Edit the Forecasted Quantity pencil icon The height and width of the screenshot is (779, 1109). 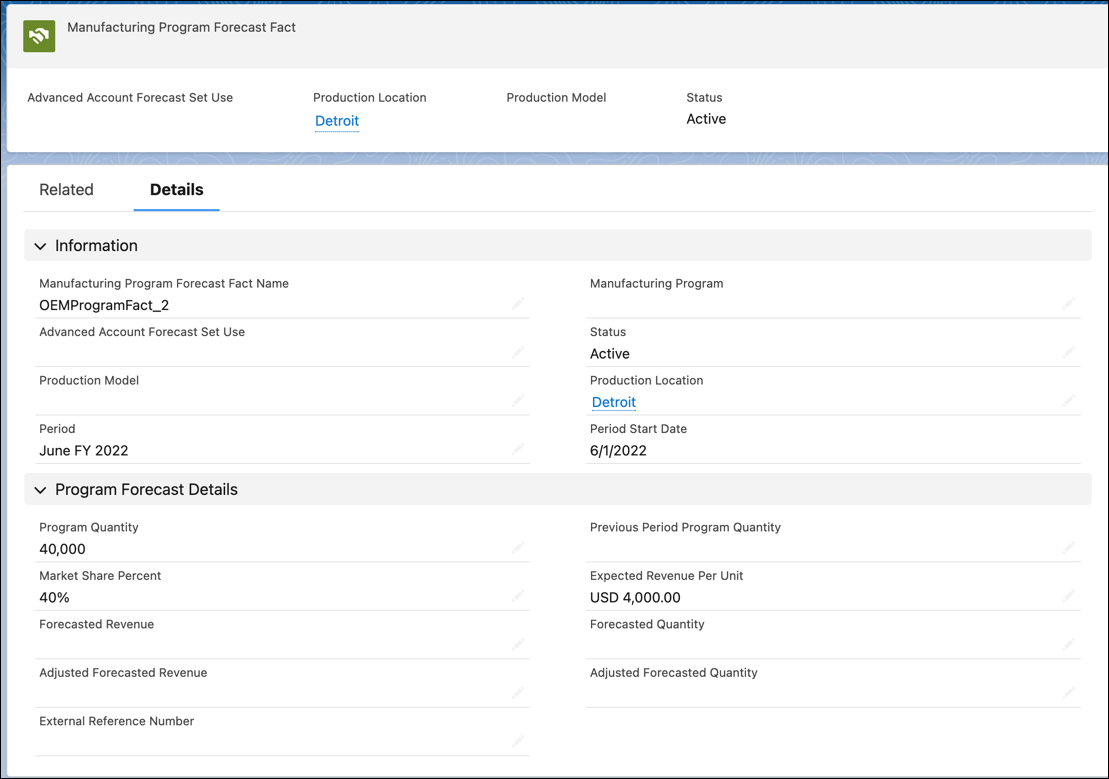pyautogui.click(x=1068, y=644)
